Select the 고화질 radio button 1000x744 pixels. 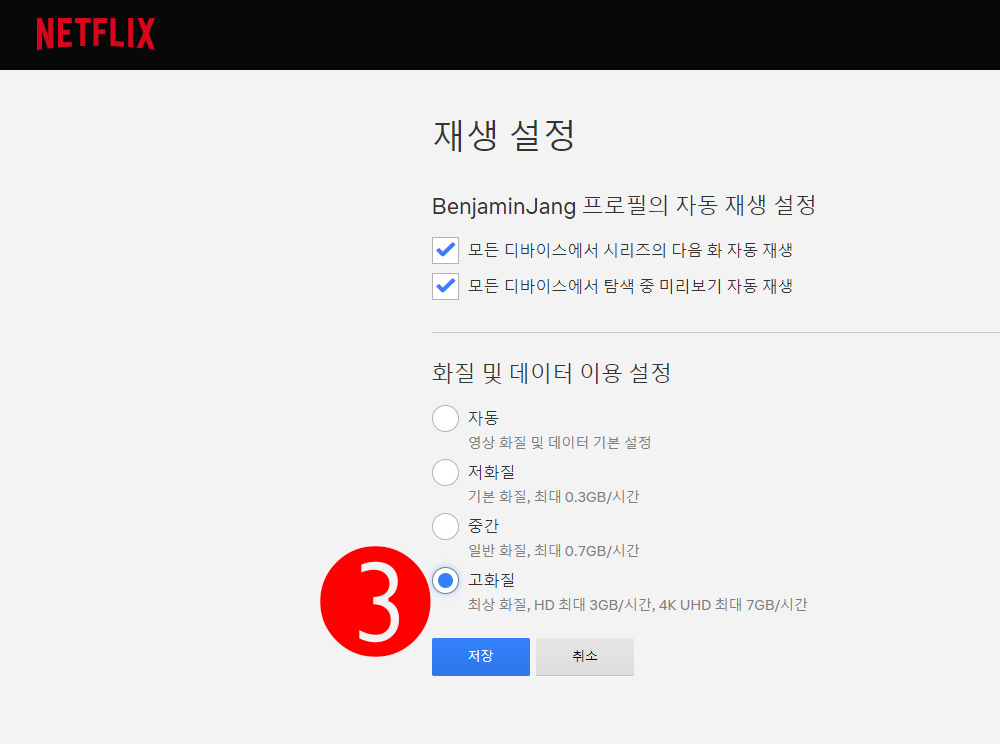point(445,580)
